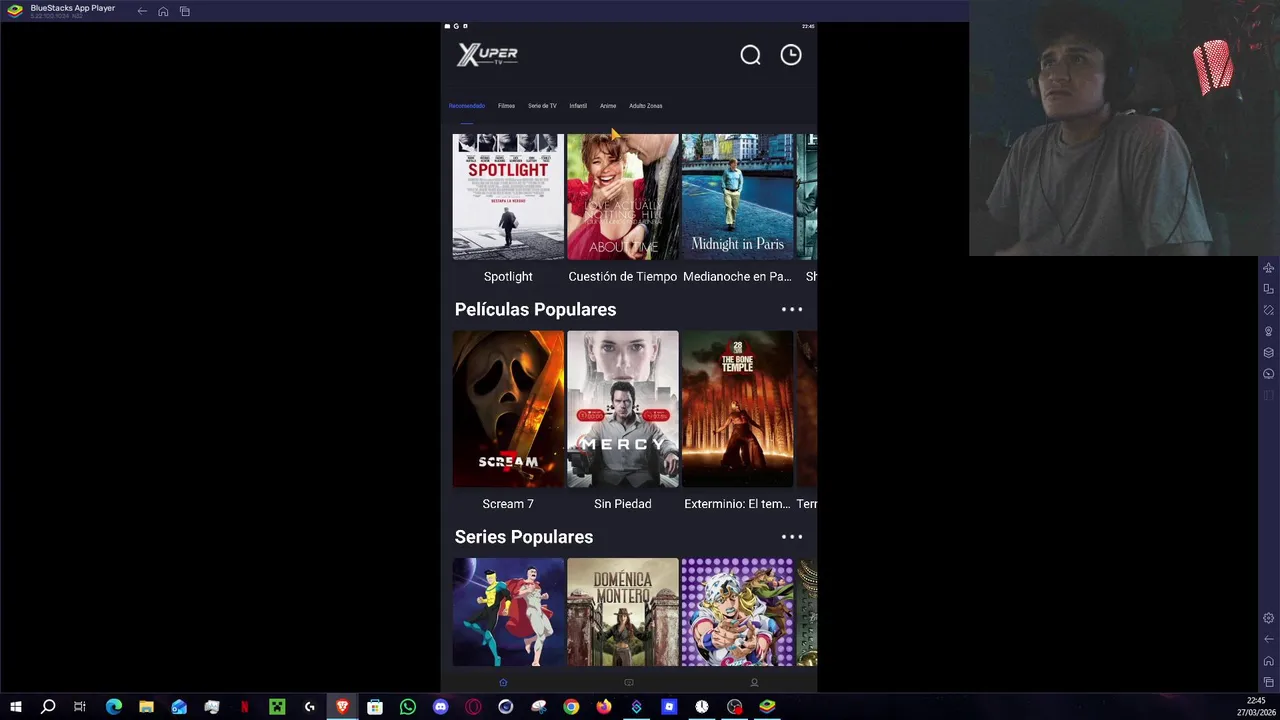Open Opera GX from the taskbar
1280x720 pixels.
473,707
